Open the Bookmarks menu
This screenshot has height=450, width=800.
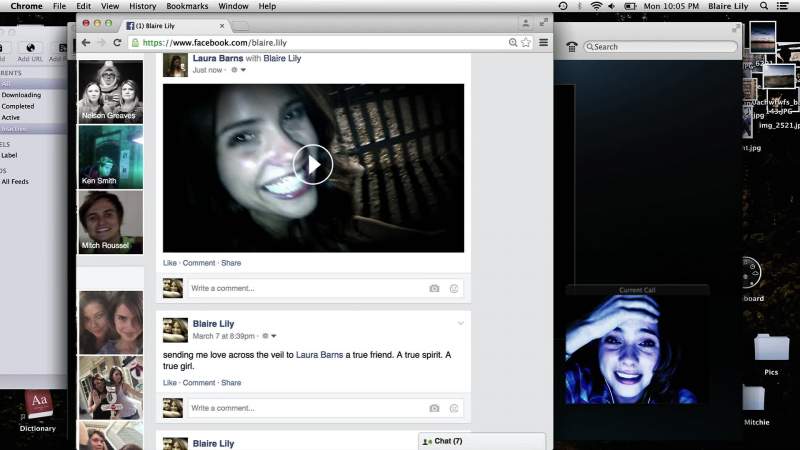pyautogui.click(x=187, y=6)
